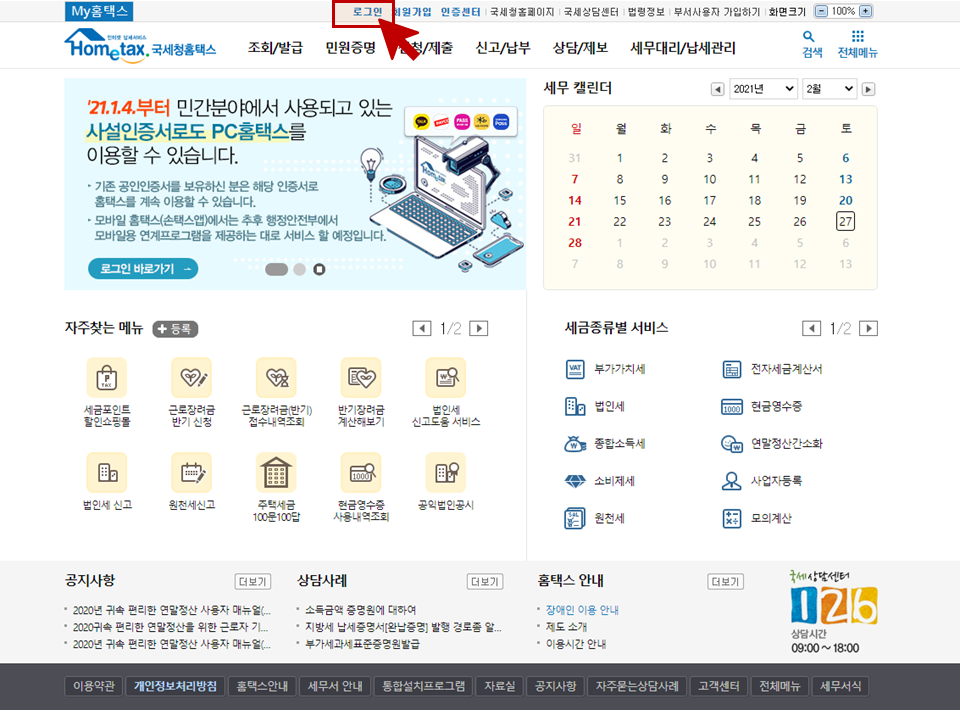Open 현금영수증 사용내역조회 icon
960x710 pixels.
coord(361,473)
